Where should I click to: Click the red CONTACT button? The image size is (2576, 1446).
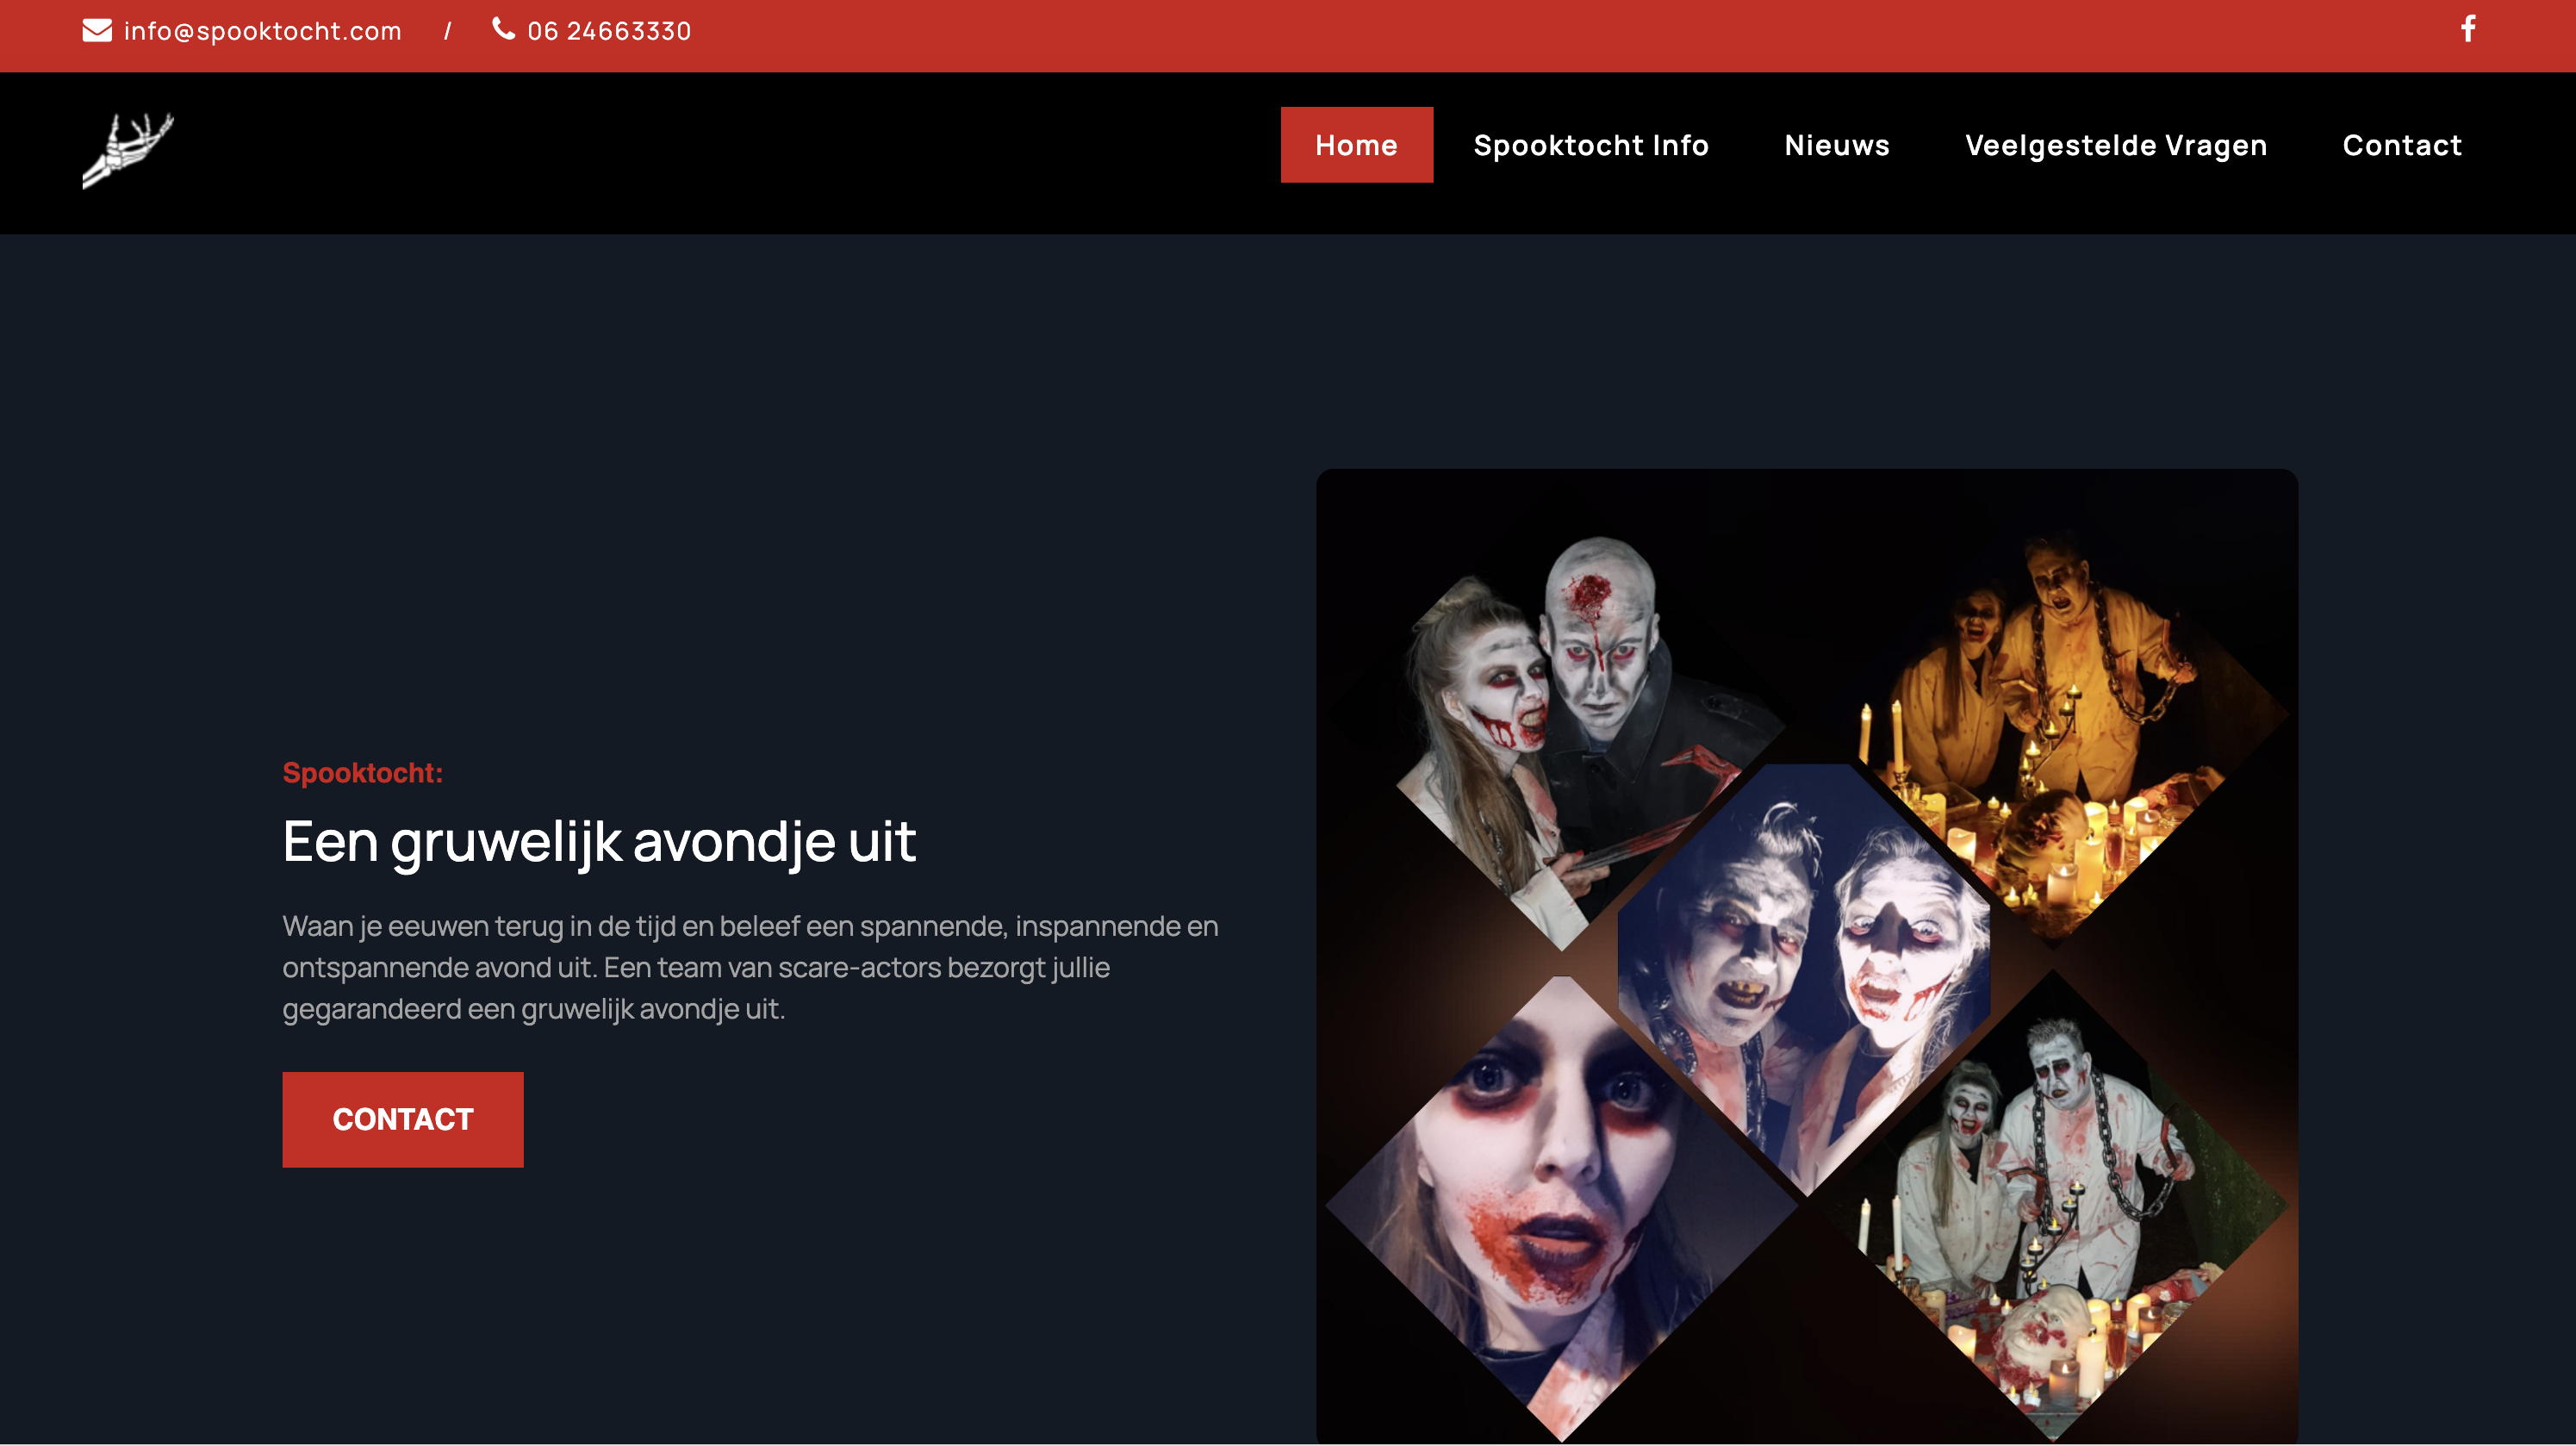[403, 1119]
